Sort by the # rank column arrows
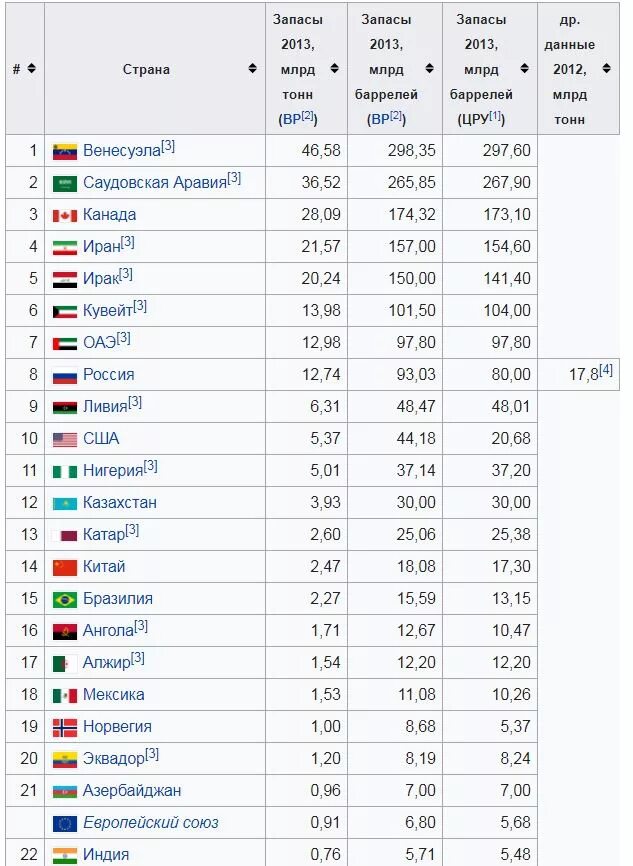 [x=31, y=68]
